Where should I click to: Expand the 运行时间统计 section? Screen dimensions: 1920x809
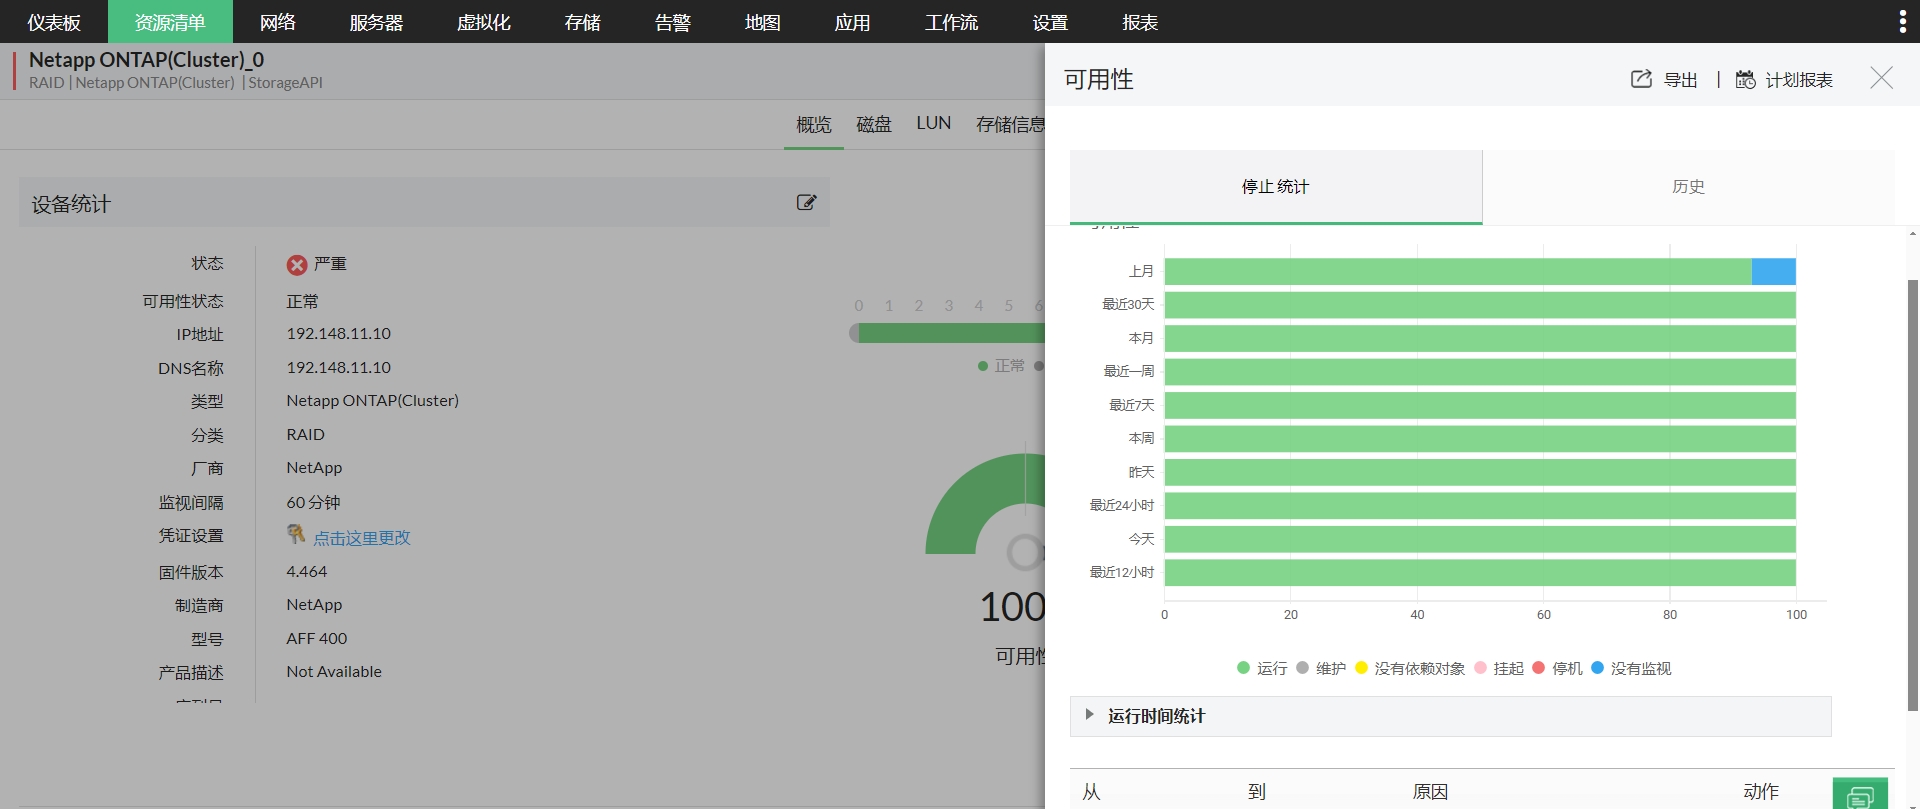[x=1450, y=716]
